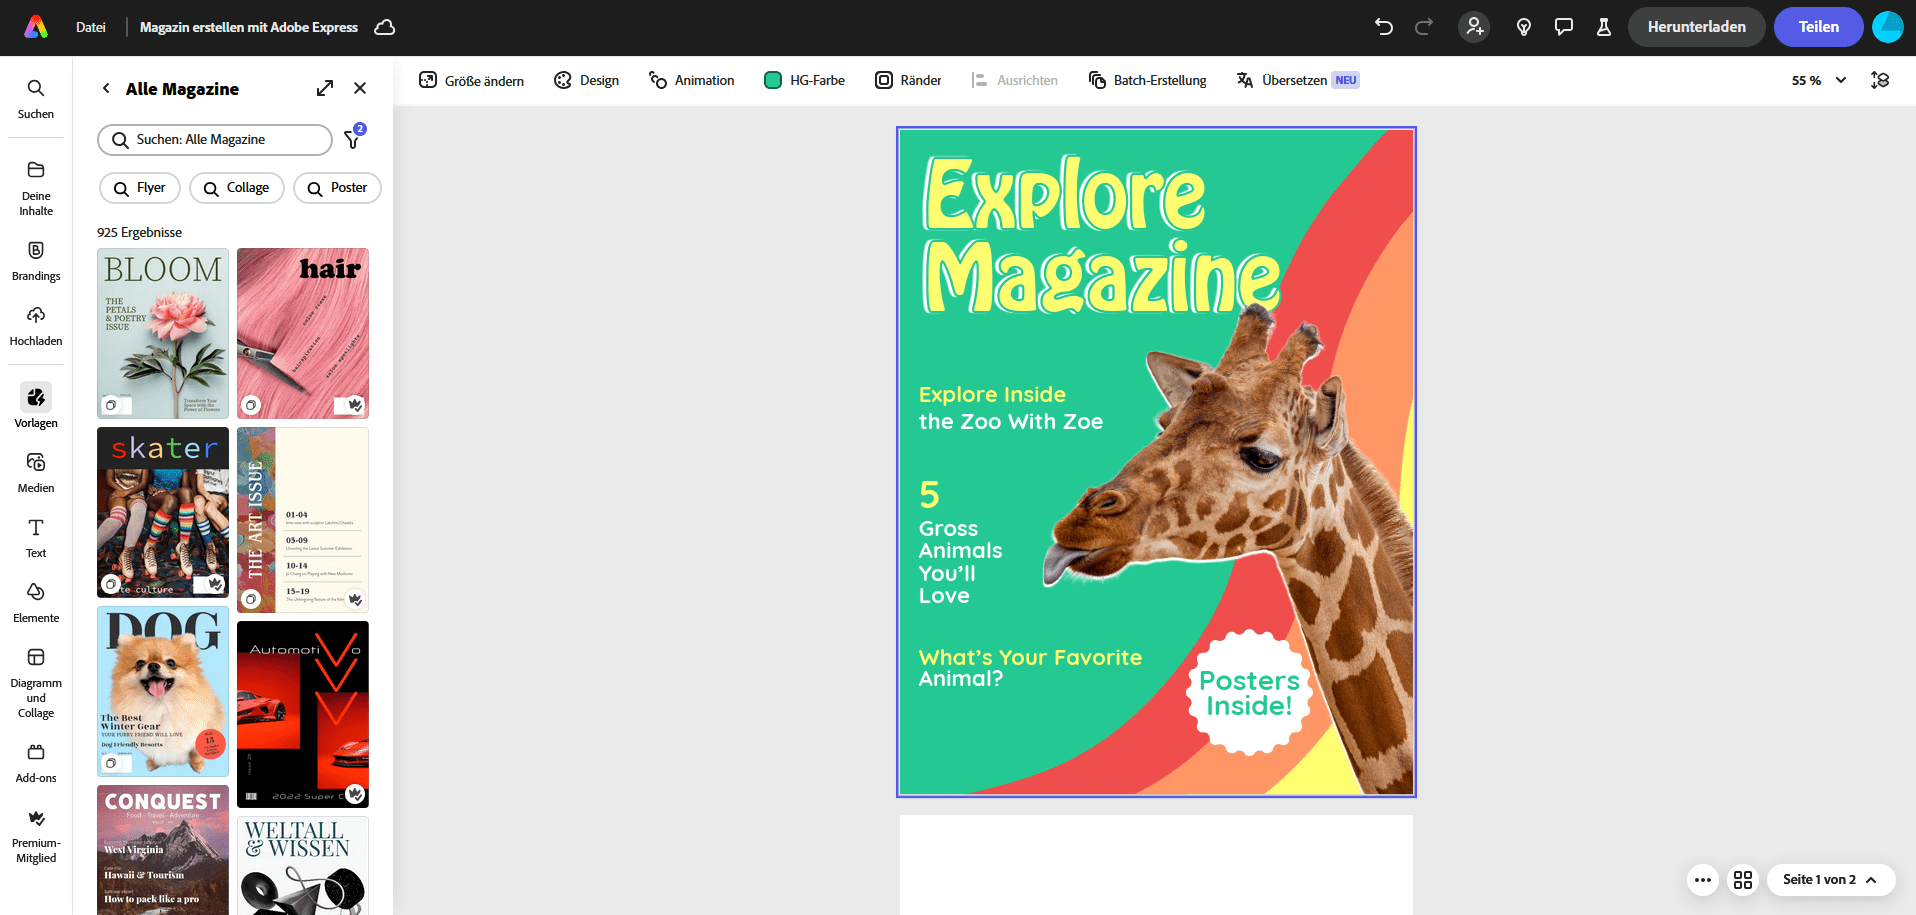1916x915 pixels.
Task: Expand the Seite 1 von 2 page selector
Action: pos(1830,880)
